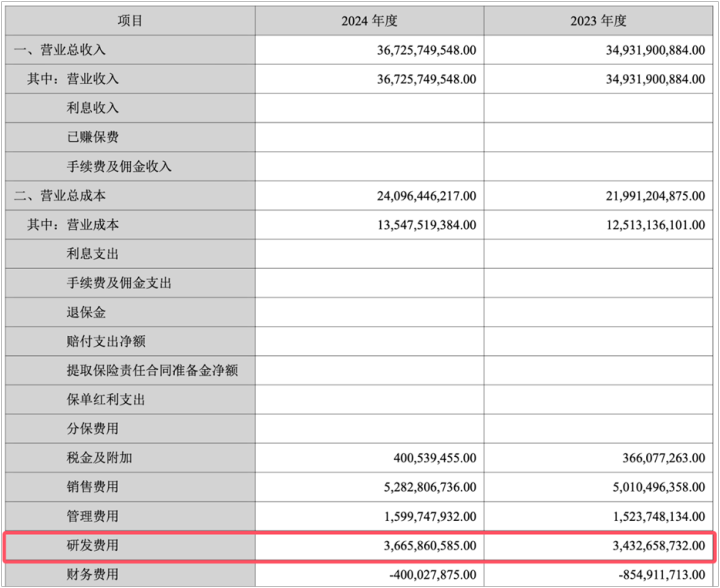The image size is (720, 588).
Task: Select the value 5,010,496,358.00
Action: (x=659, y=487)
